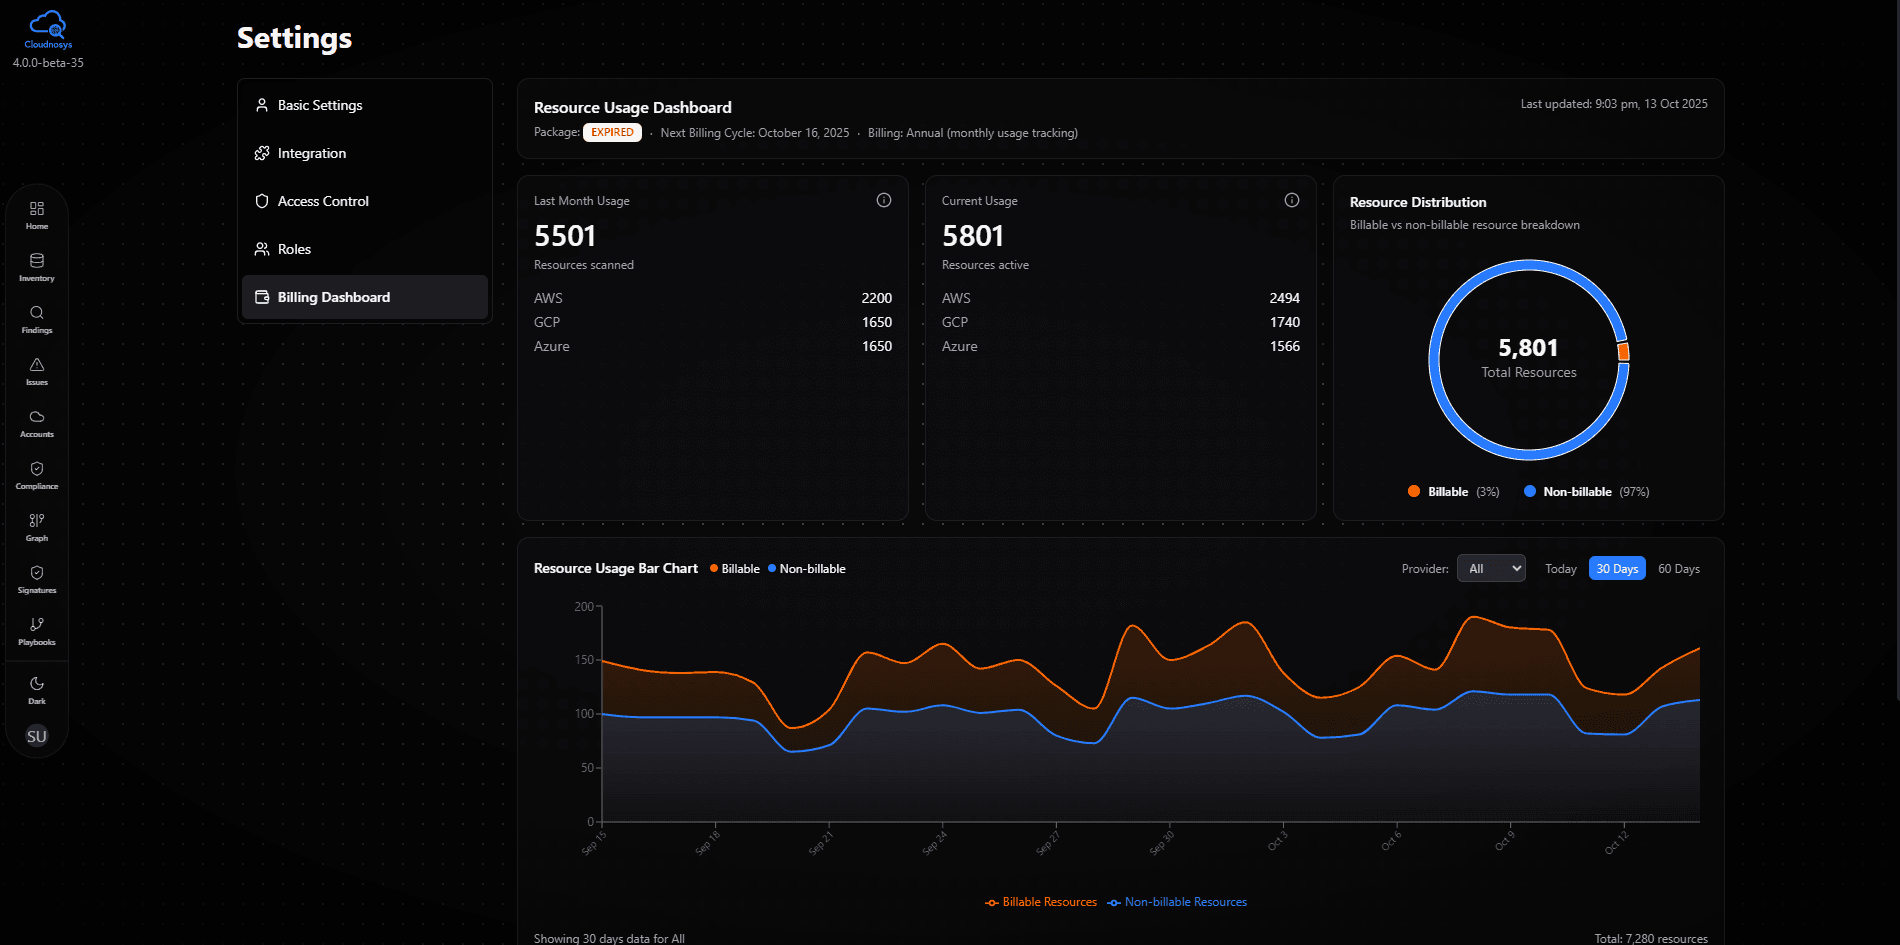The height and width of the screenshot is (945, 1900).
Task: Click orange Billable swatch in distribution legend
Action: point(1414,491)
